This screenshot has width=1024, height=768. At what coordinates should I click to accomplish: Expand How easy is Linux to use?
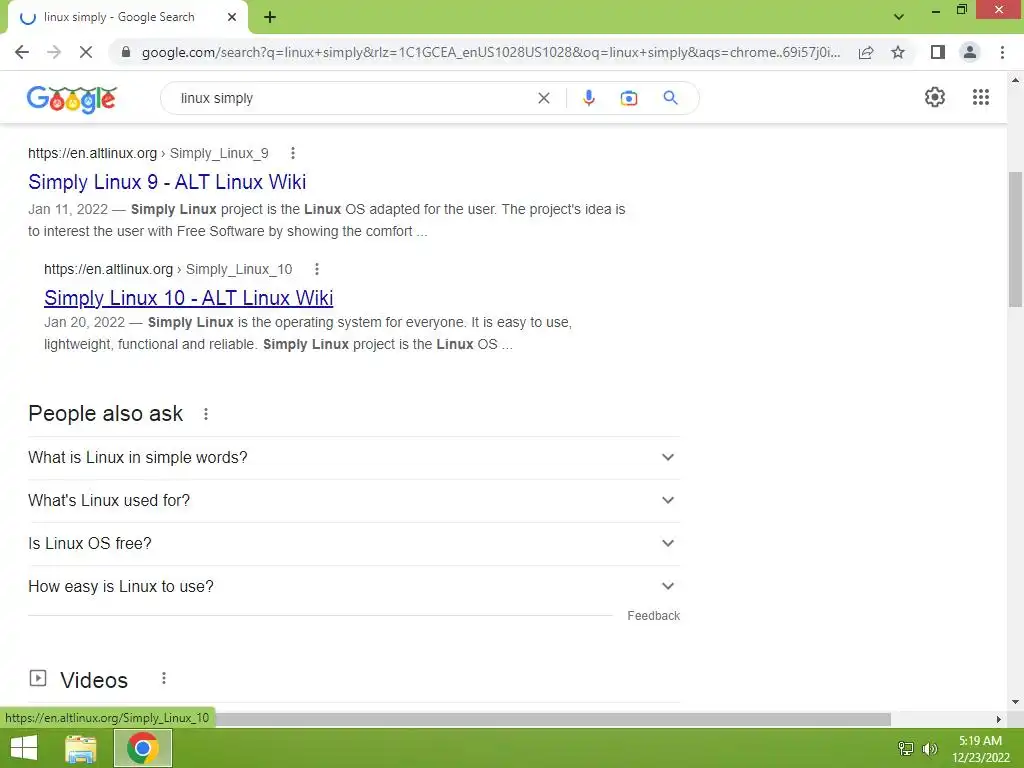coord(354,586)
